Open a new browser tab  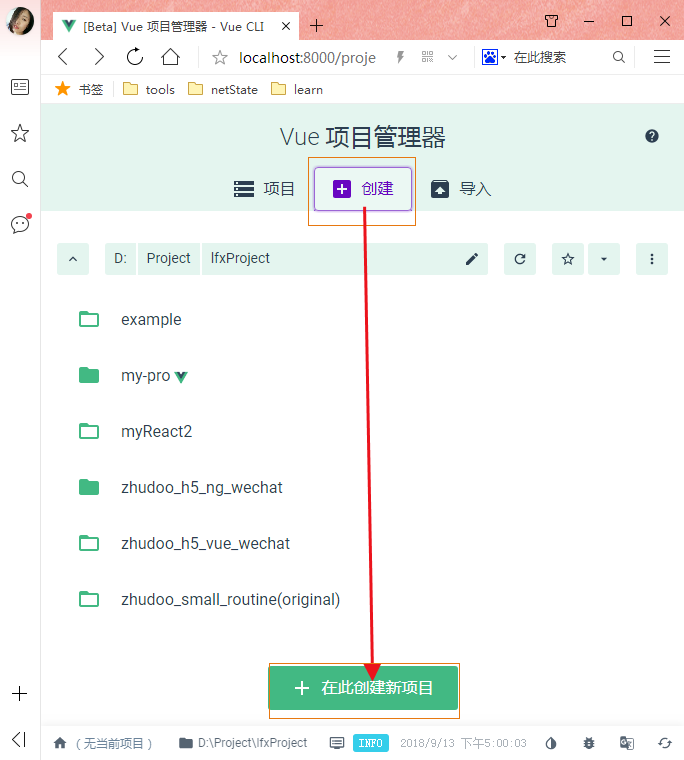coord(316,25)
